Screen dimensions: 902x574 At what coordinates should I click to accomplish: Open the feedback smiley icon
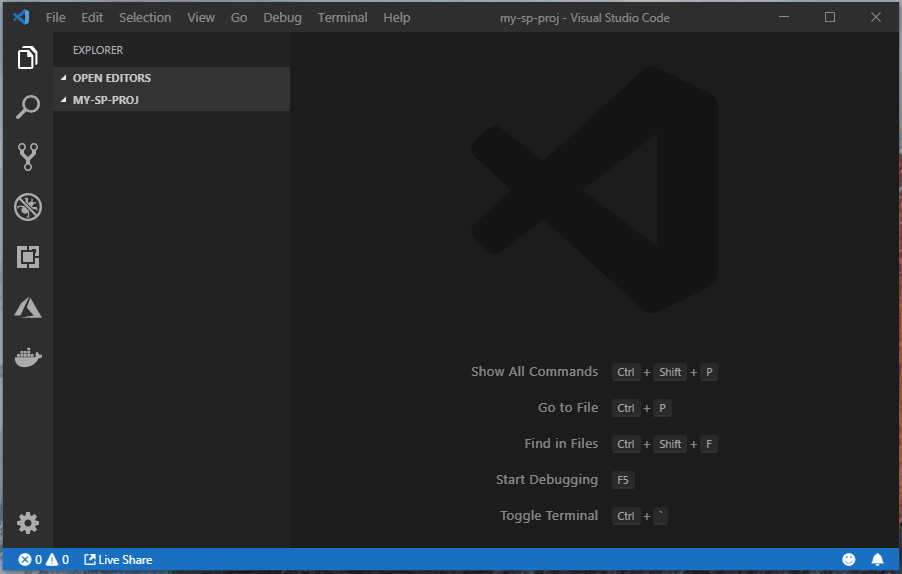click(849, 559)
